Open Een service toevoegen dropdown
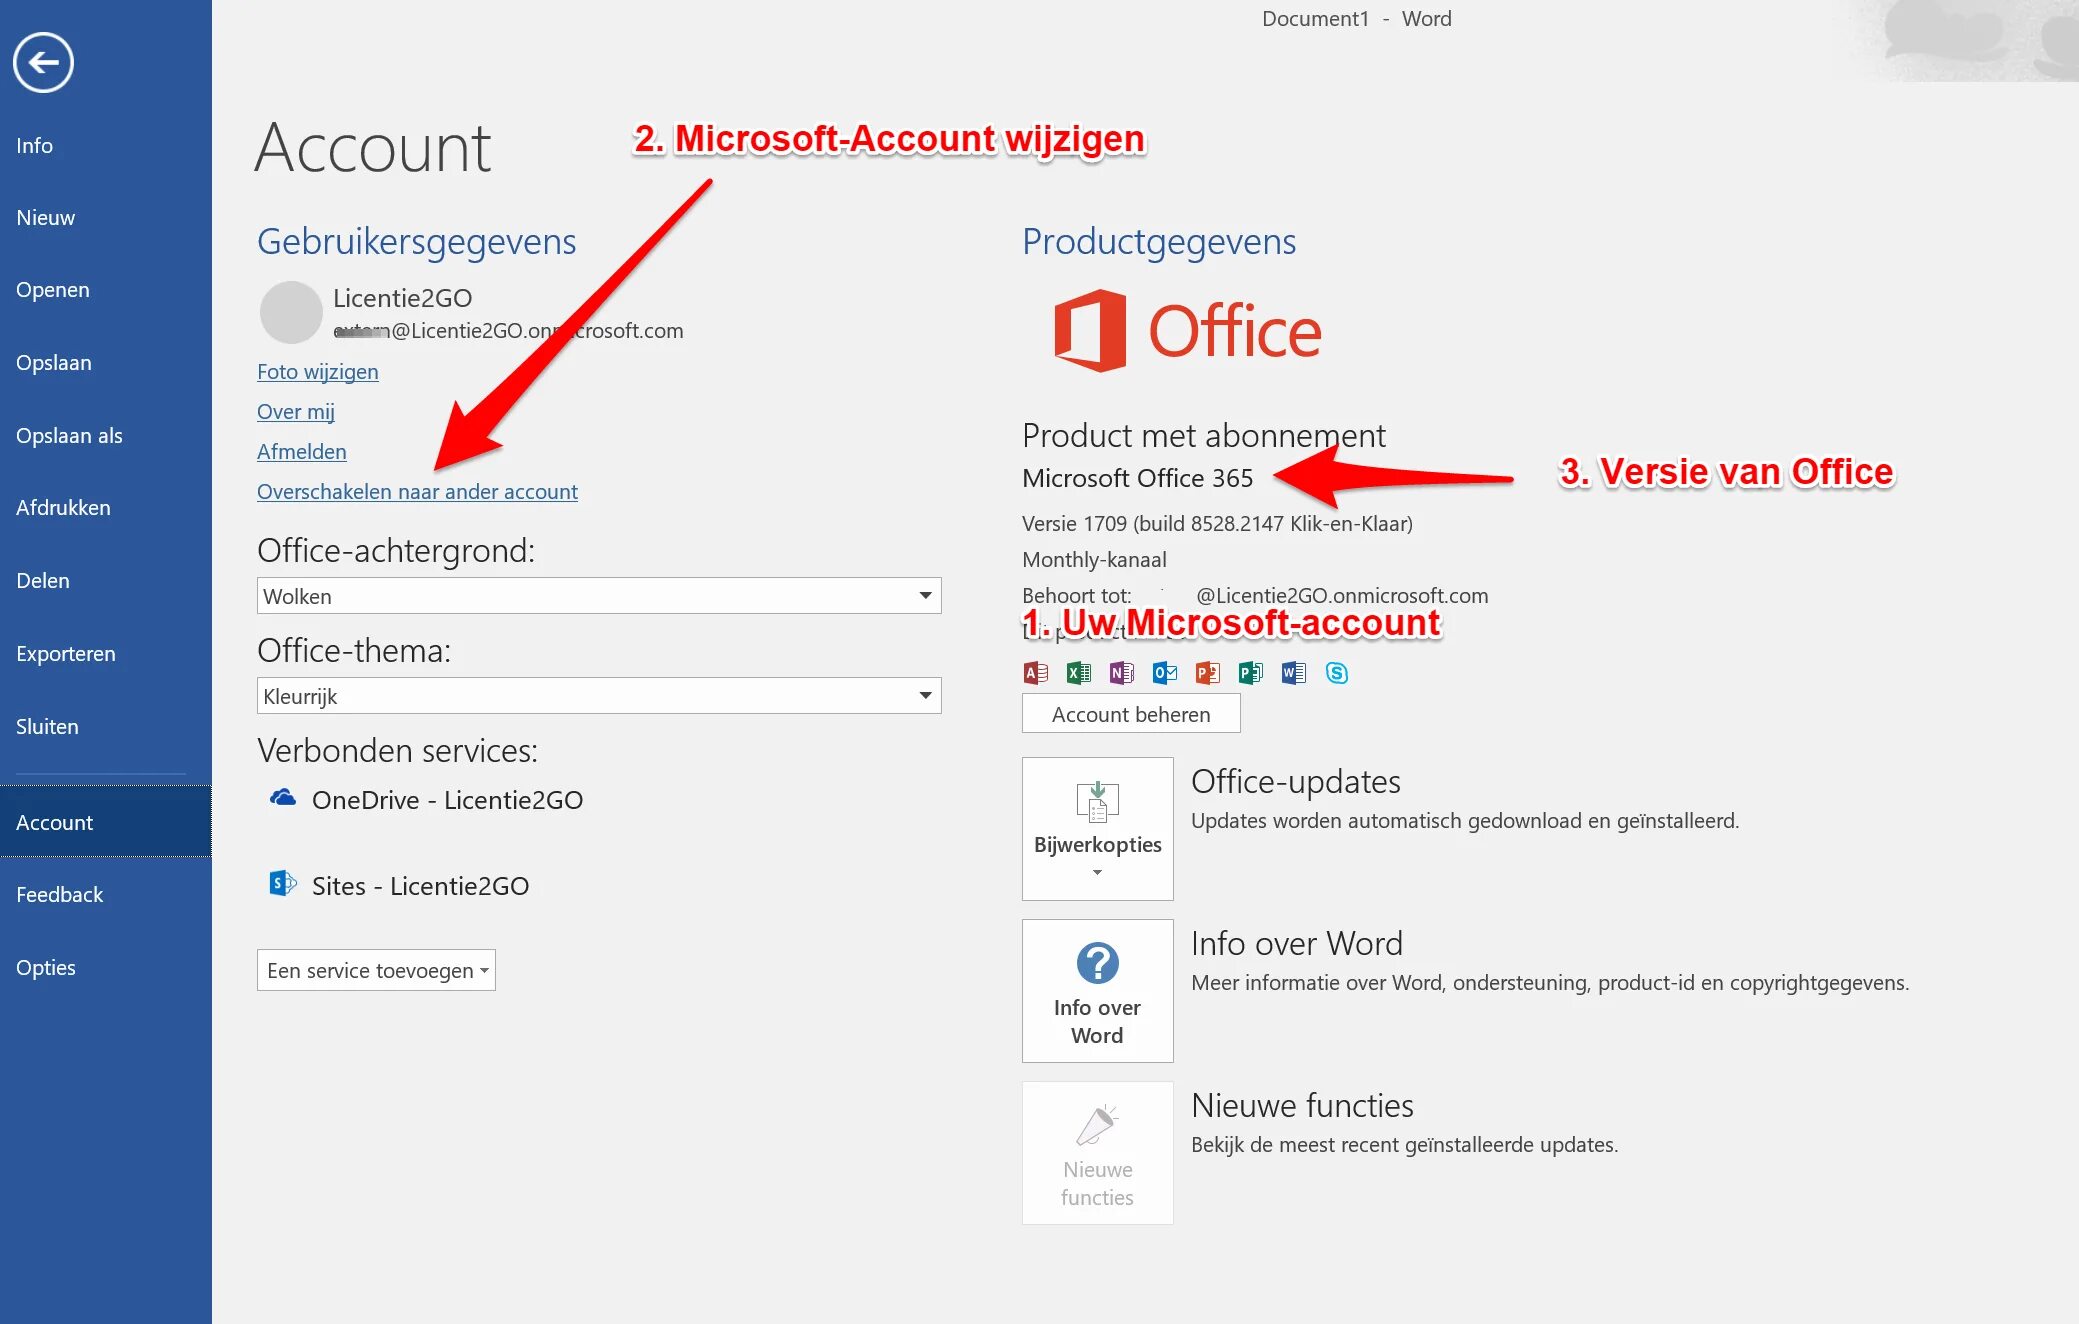Screen dimensions: 2079x1324 coord(376,970)
